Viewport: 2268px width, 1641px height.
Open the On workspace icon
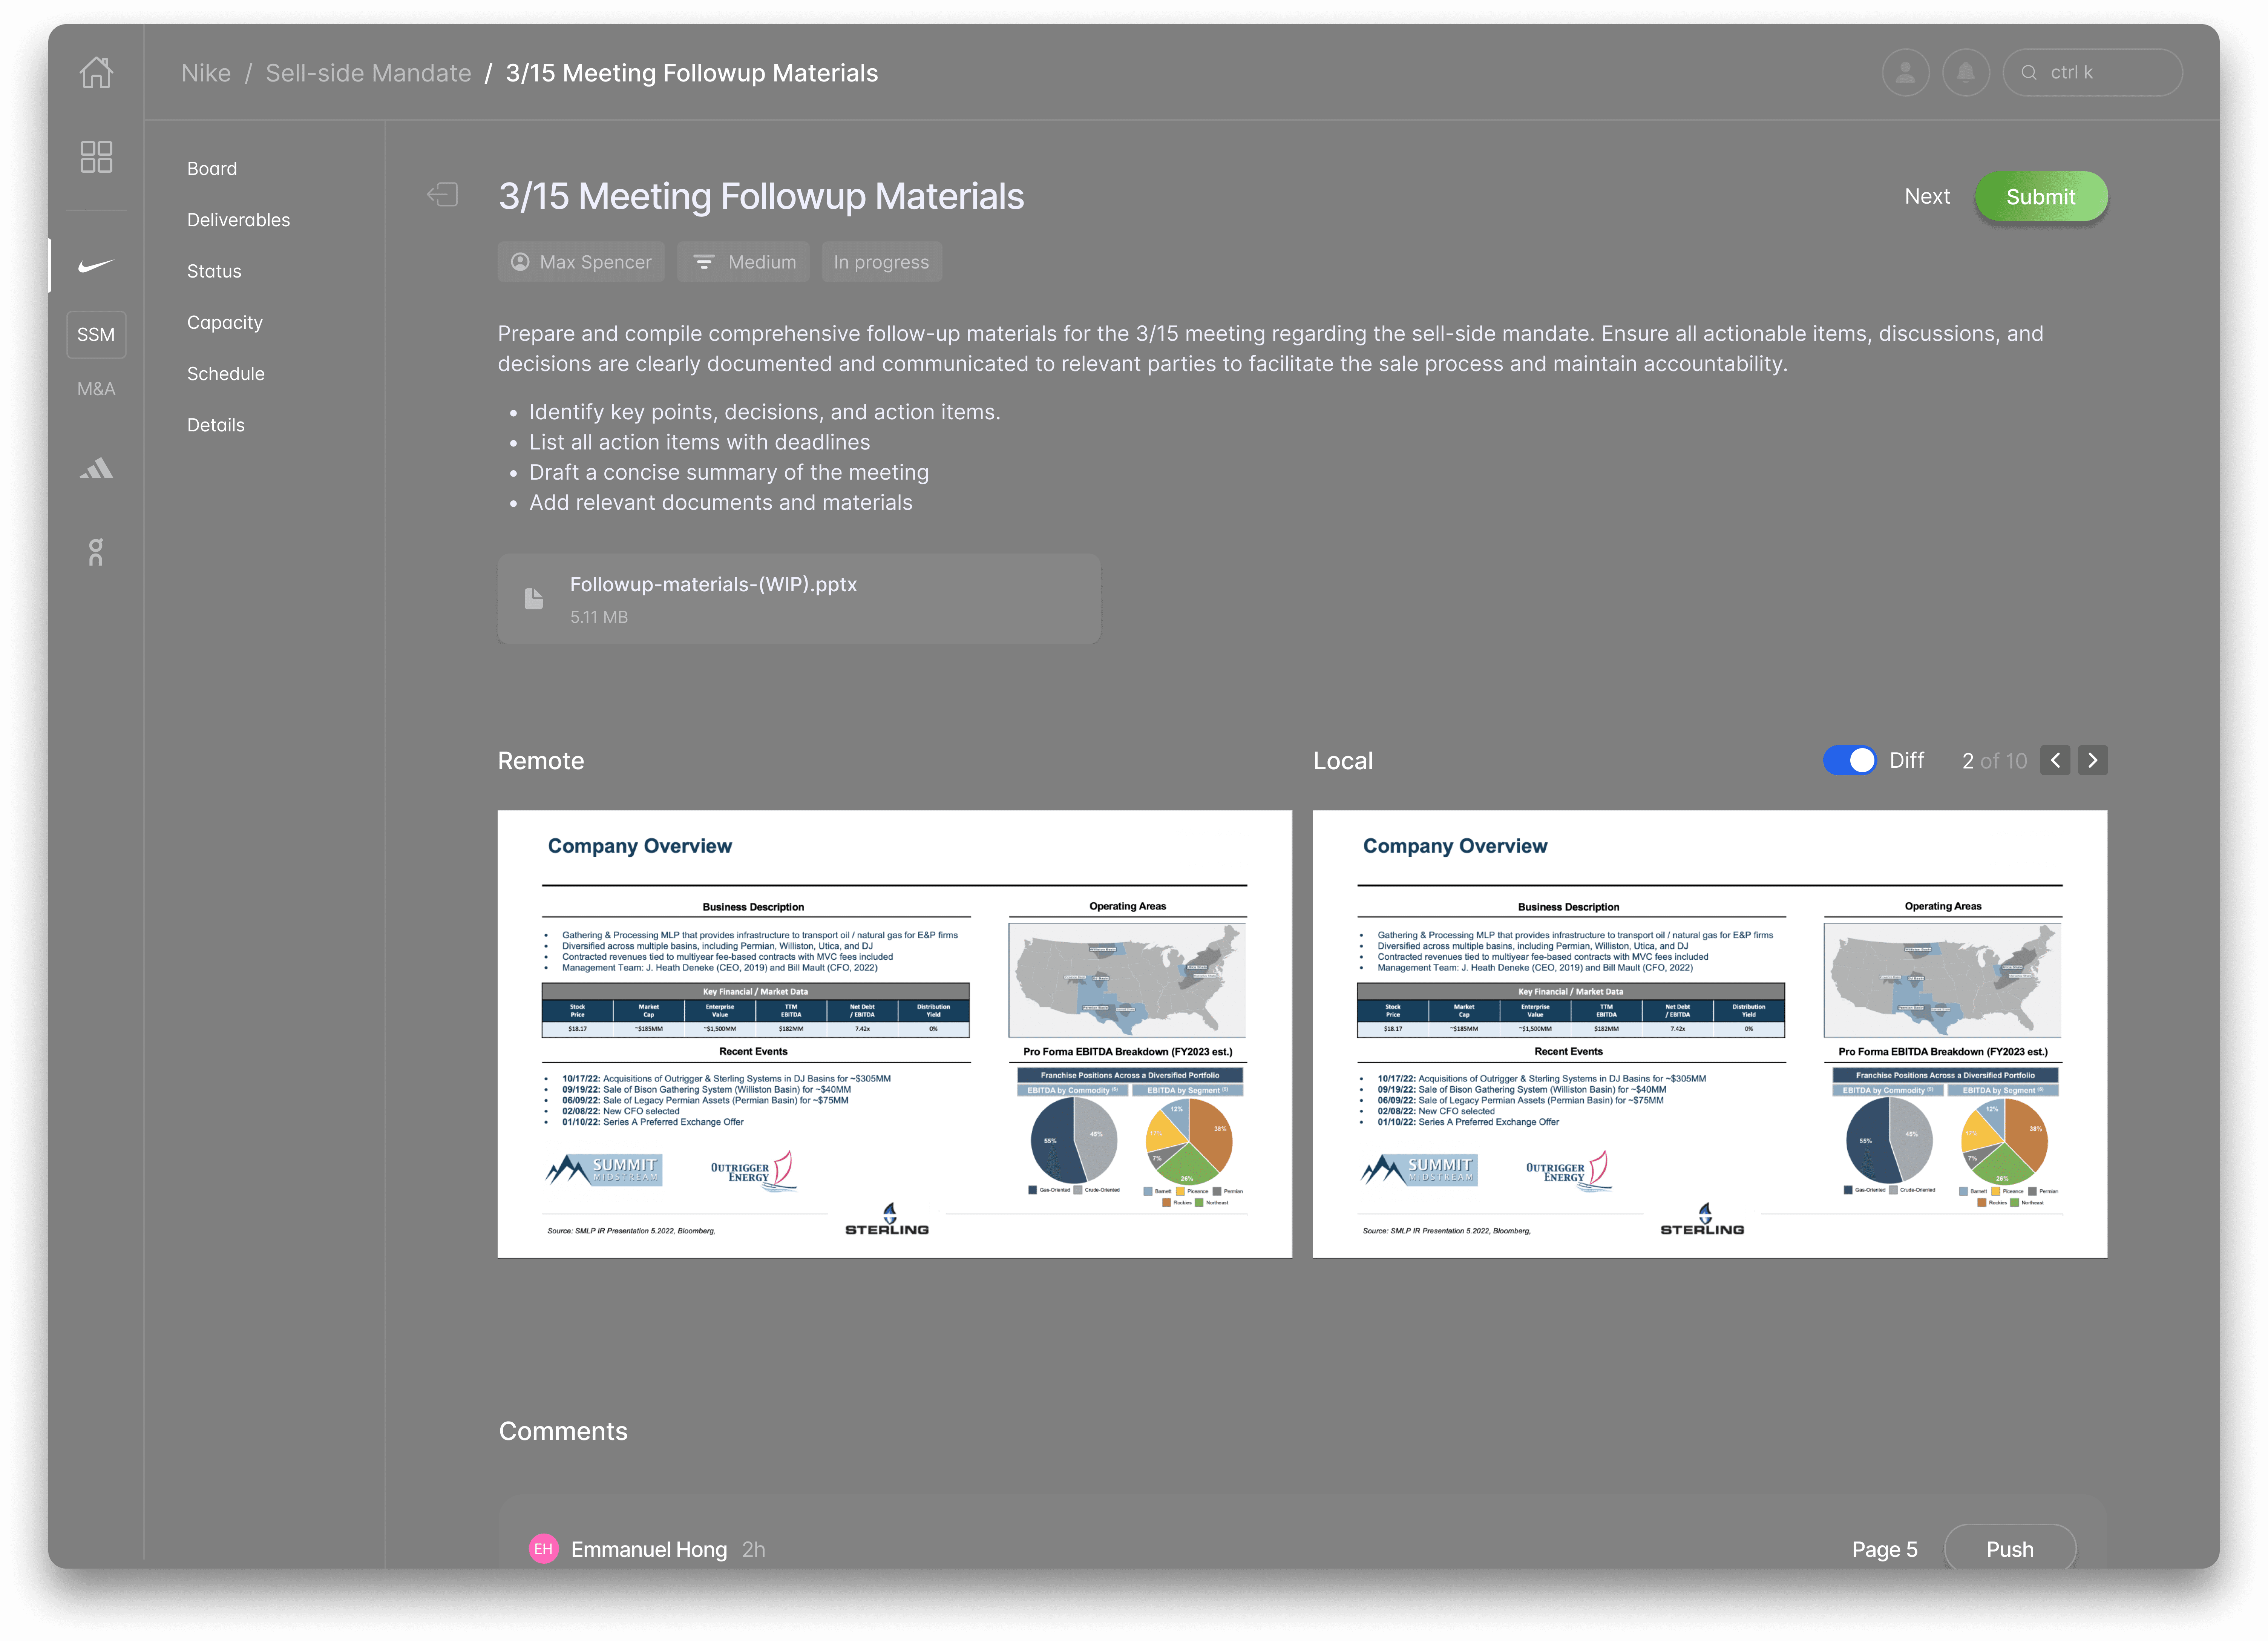coord(96,552)
